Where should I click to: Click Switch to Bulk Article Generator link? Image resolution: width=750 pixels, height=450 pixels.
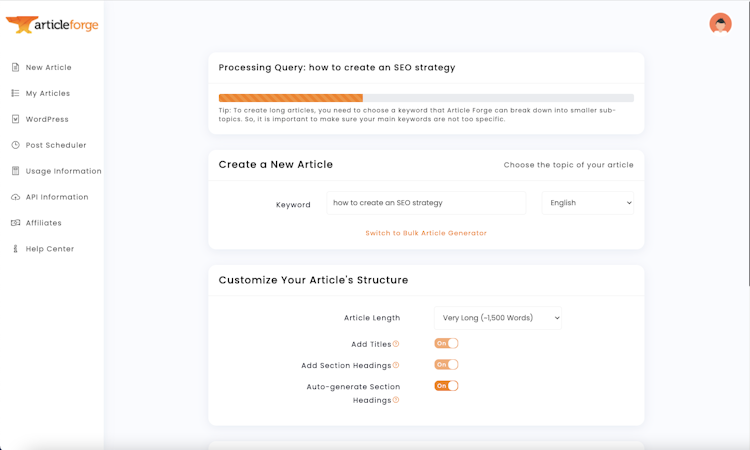(426, 233)
